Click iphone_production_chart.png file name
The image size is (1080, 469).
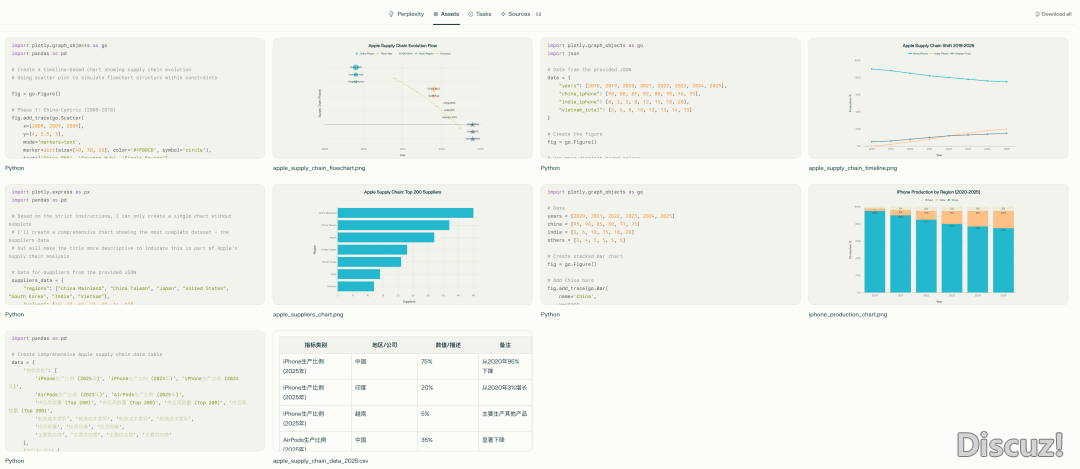pos(848,314)
